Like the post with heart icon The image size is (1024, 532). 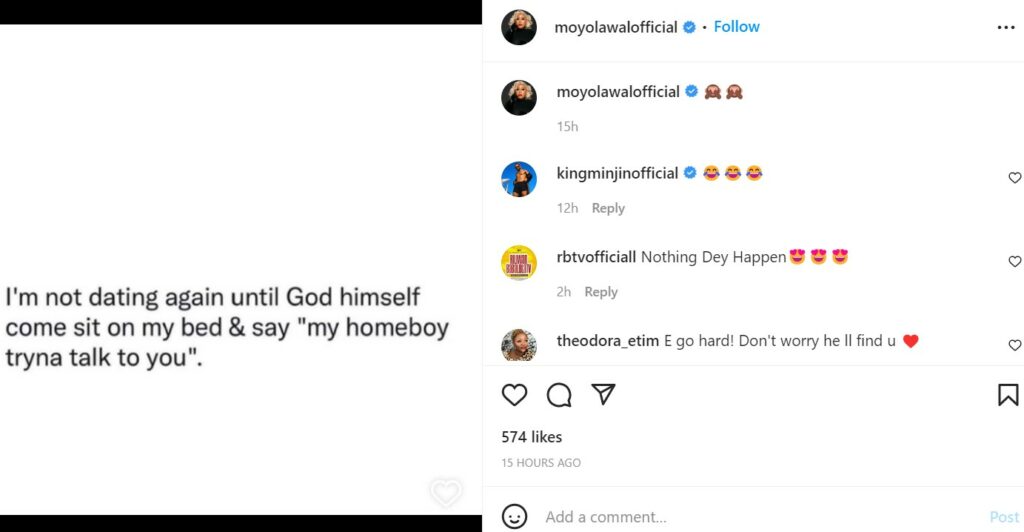[x=514, y=395]
